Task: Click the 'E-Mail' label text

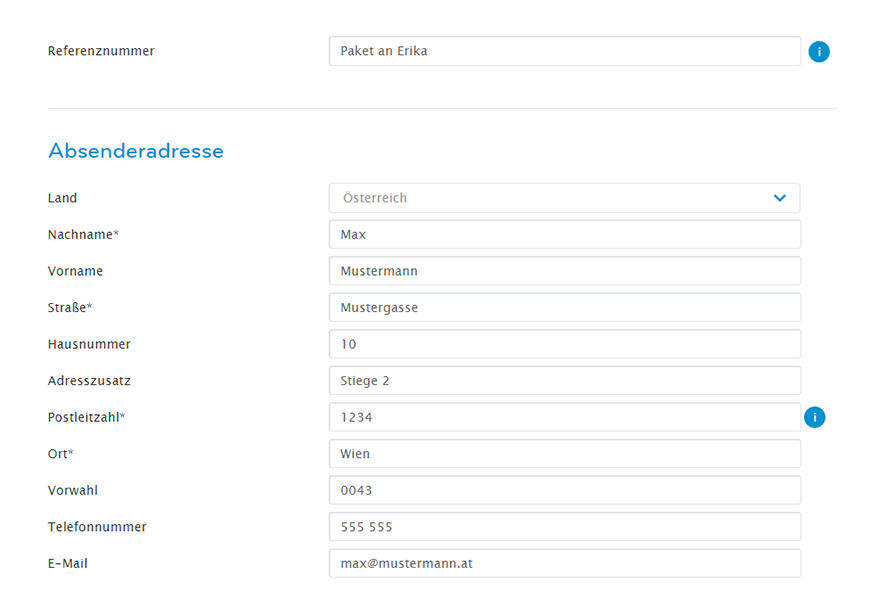Action: coord(68,564)
